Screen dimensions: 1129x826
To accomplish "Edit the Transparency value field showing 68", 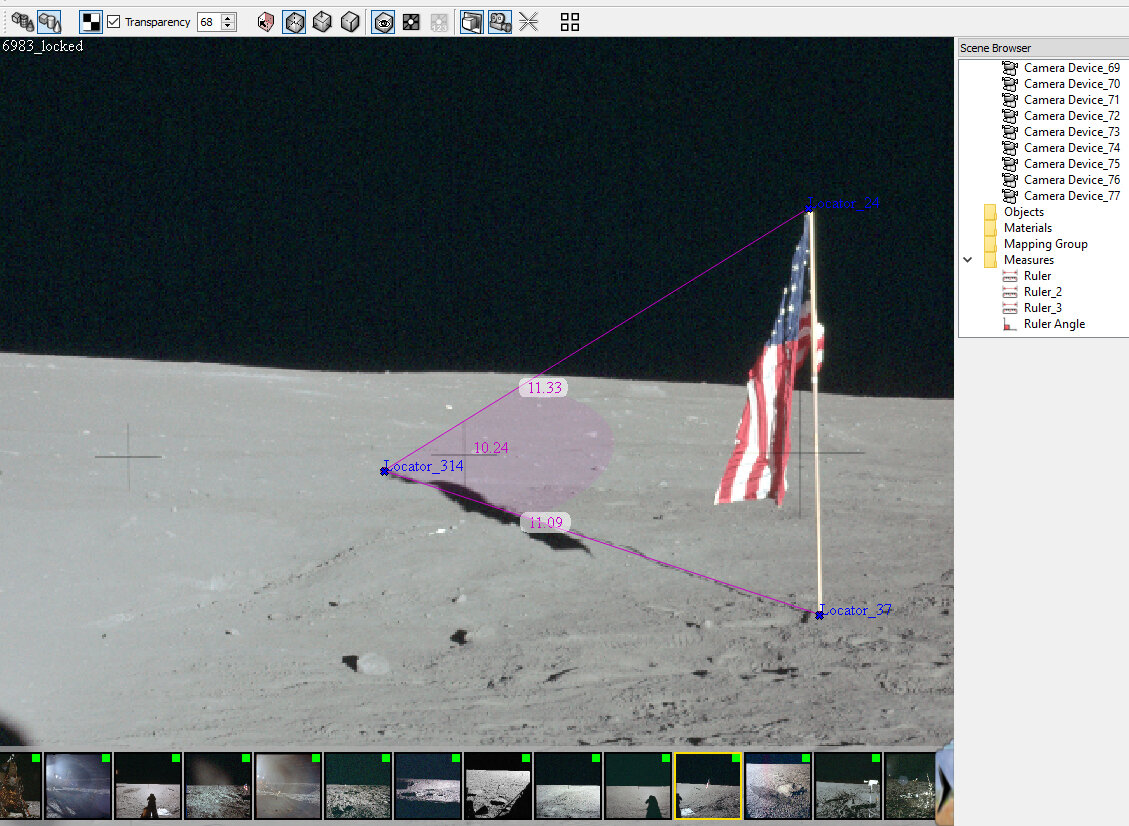I will pos(209,22).
